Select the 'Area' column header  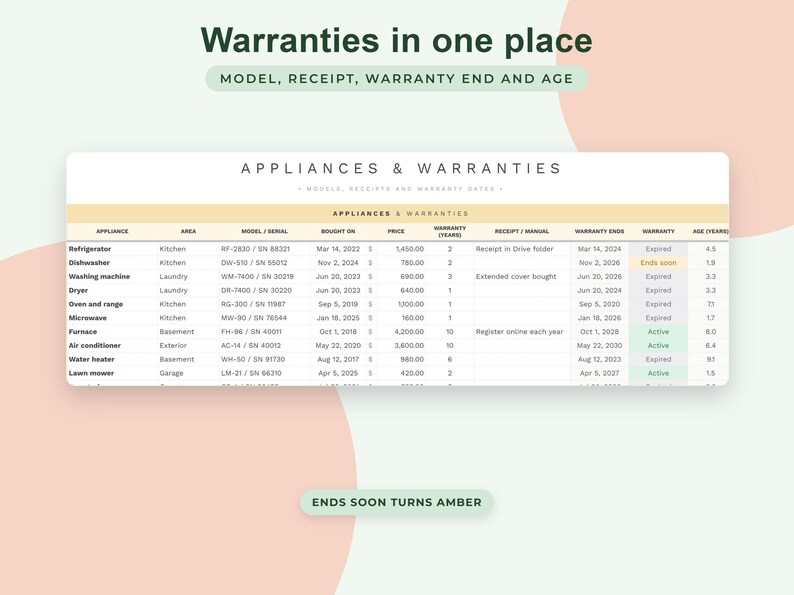click(188, 231)
